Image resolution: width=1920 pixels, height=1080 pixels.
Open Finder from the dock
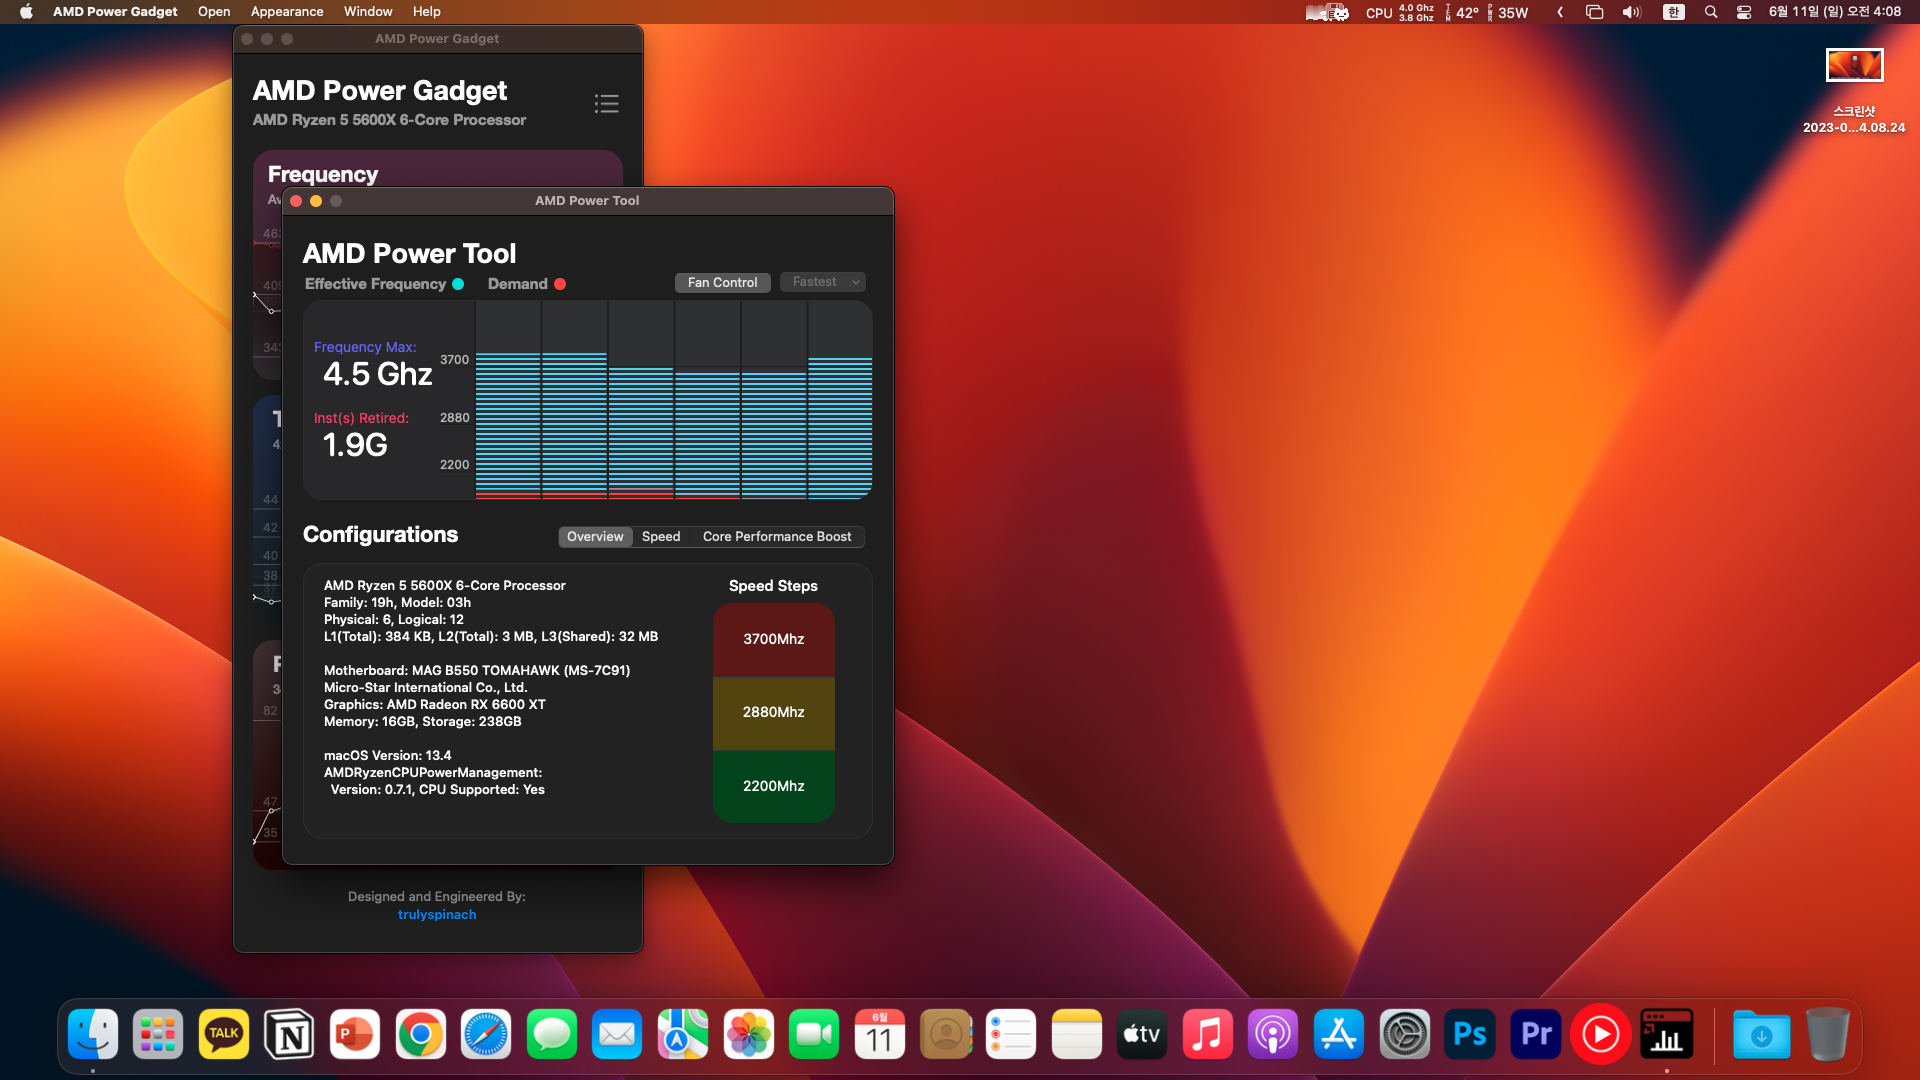[93, 1034]
